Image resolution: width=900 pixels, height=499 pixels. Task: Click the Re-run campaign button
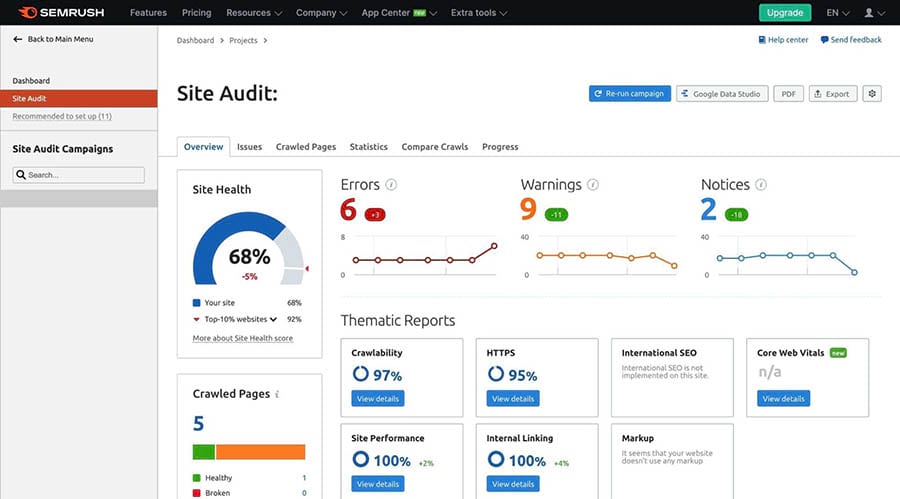tap(629, 94)
